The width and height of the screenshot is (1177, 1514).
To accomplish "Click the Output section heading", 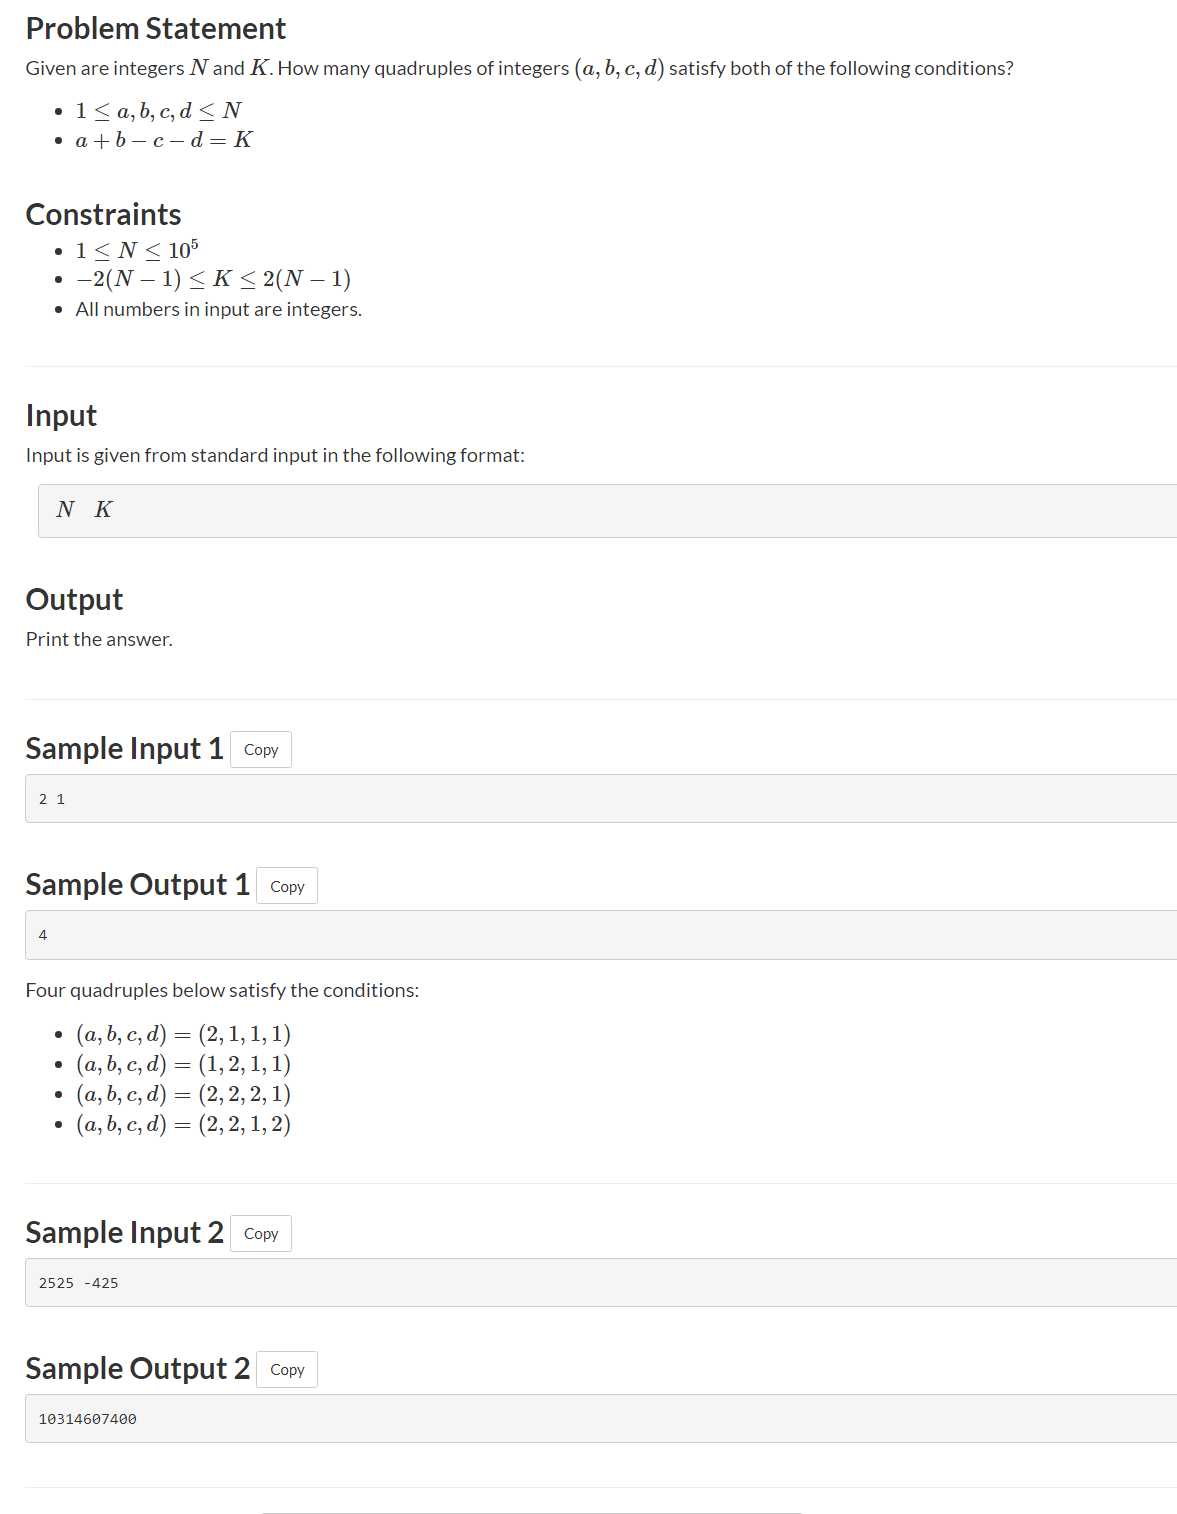I will (x=74, y=600).
